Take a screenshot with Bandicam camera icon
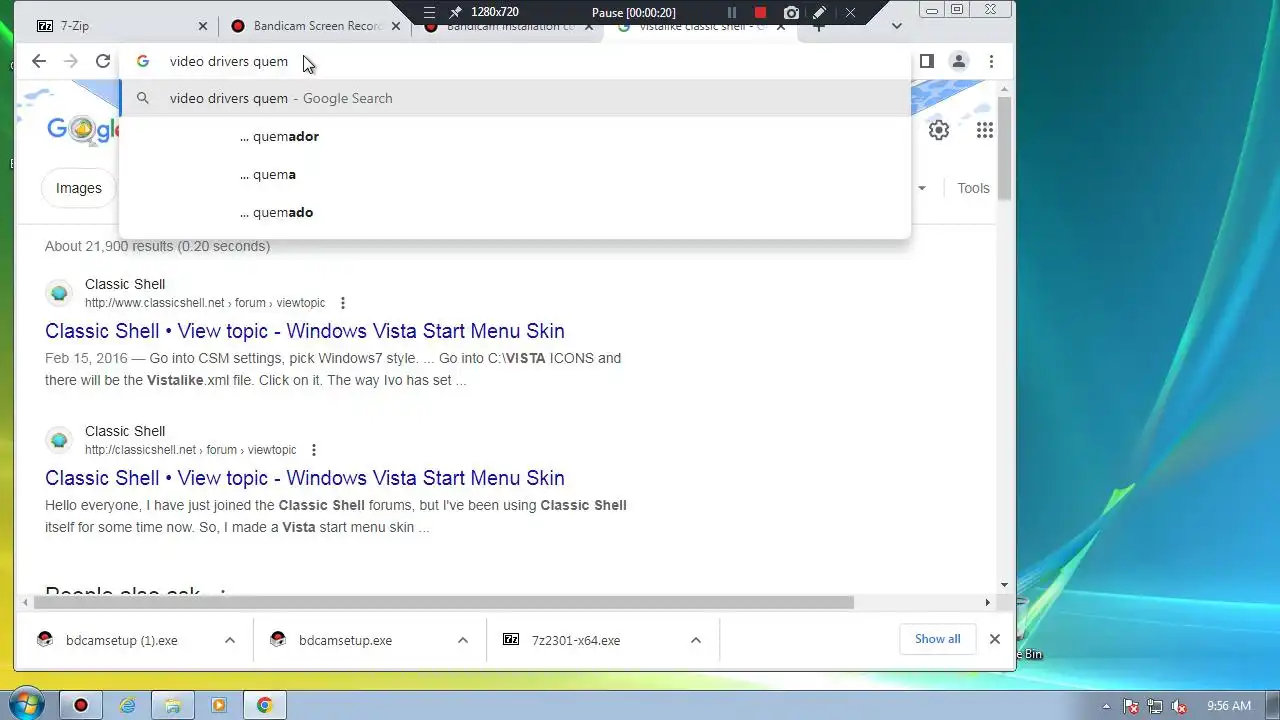The height and width of the screenshot is (720, 1280). [791, 12]
